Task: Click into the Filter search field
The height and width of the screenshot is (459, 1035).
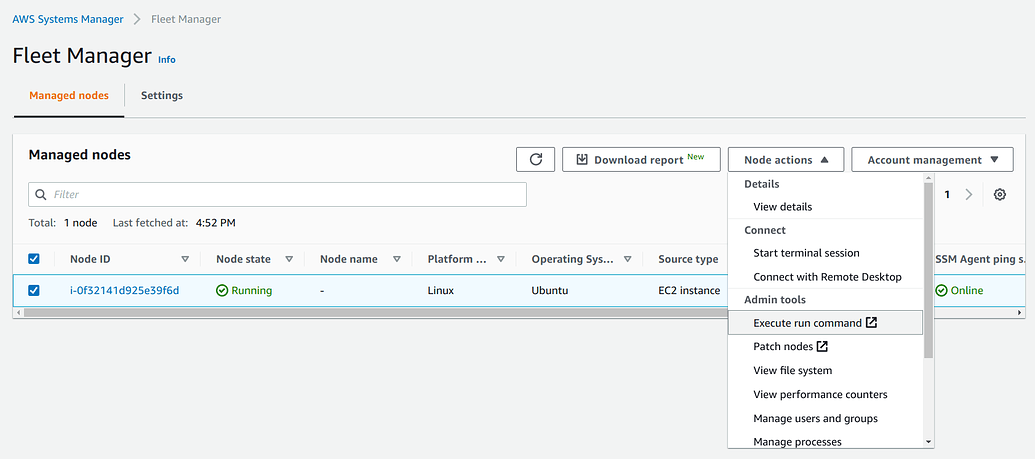Action: pos(277,195)
